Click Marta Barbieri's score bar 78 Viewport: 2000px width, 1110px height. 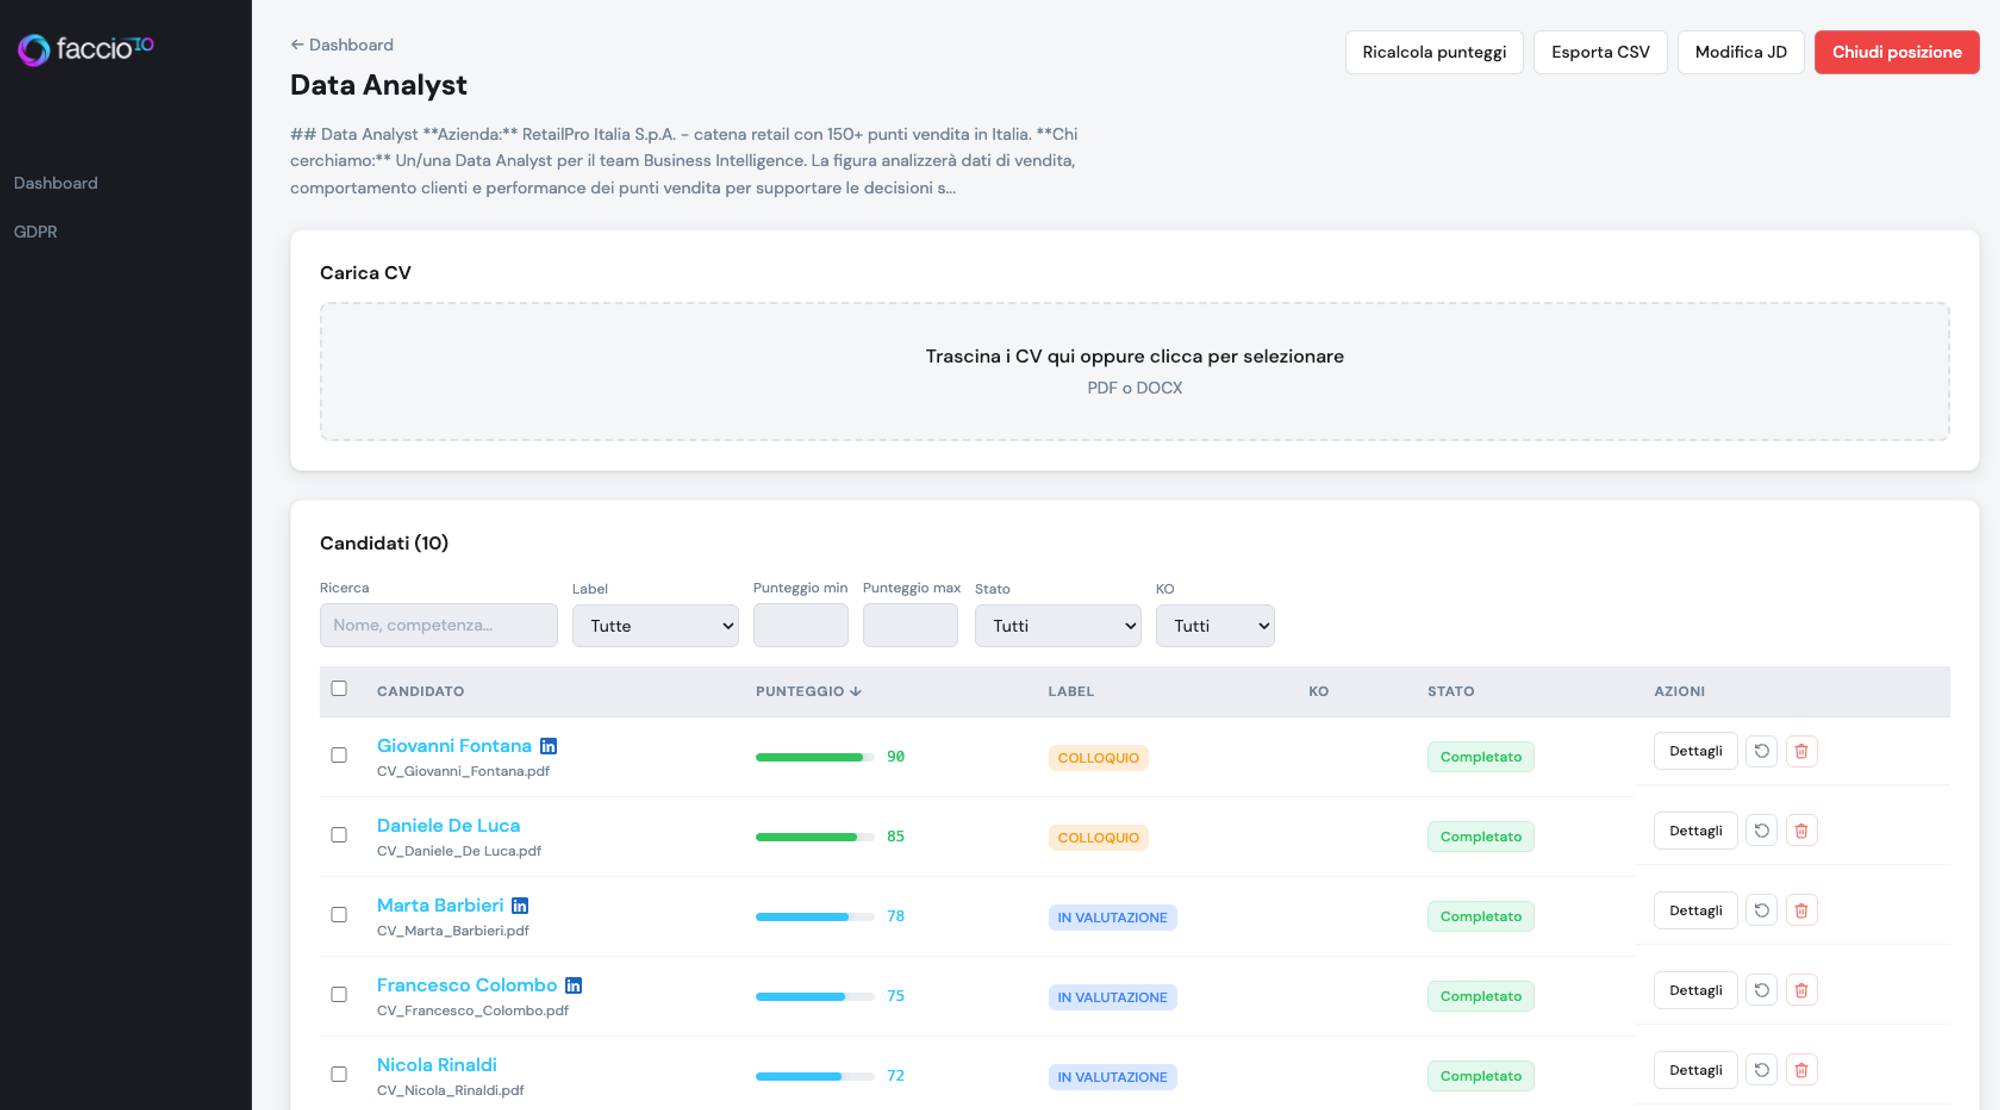[x=815, y=918]
